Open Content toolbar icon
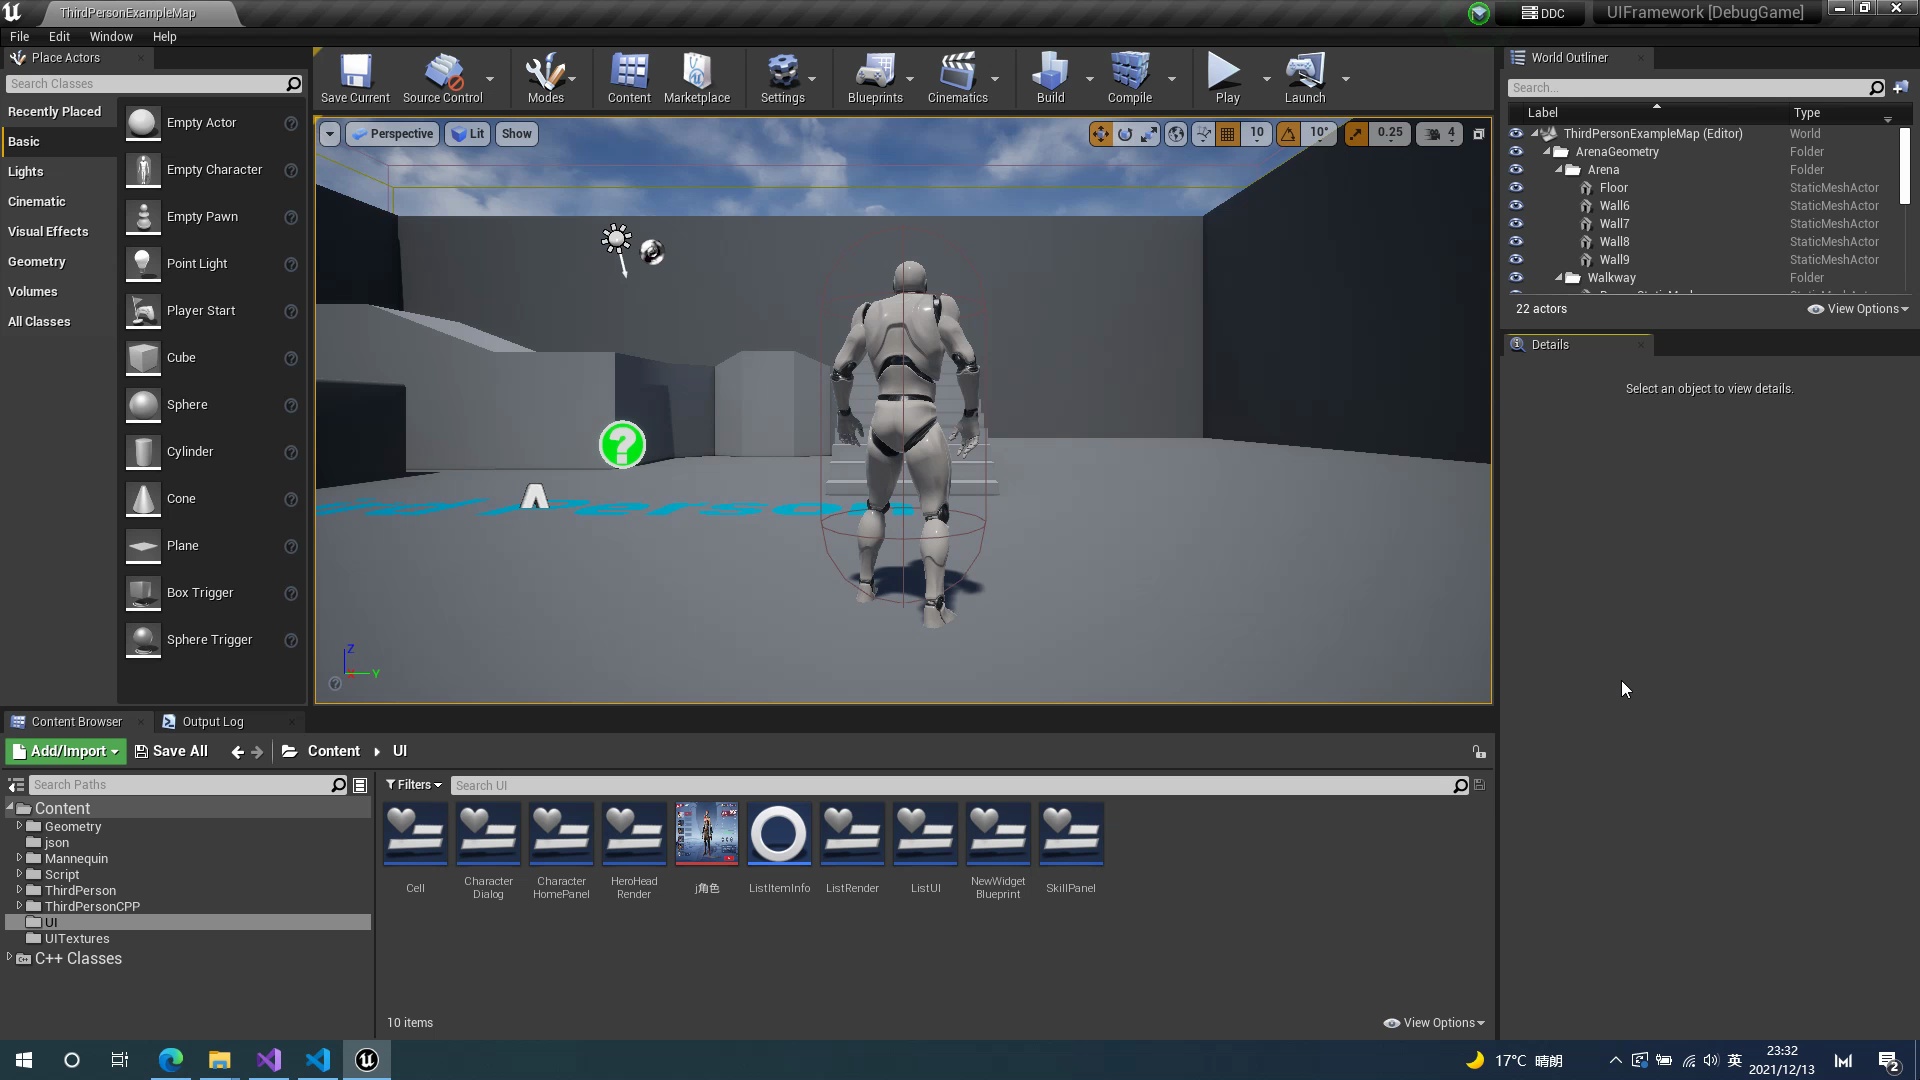This screenshot has width=1920, height=1080. [x=629, y=78]
